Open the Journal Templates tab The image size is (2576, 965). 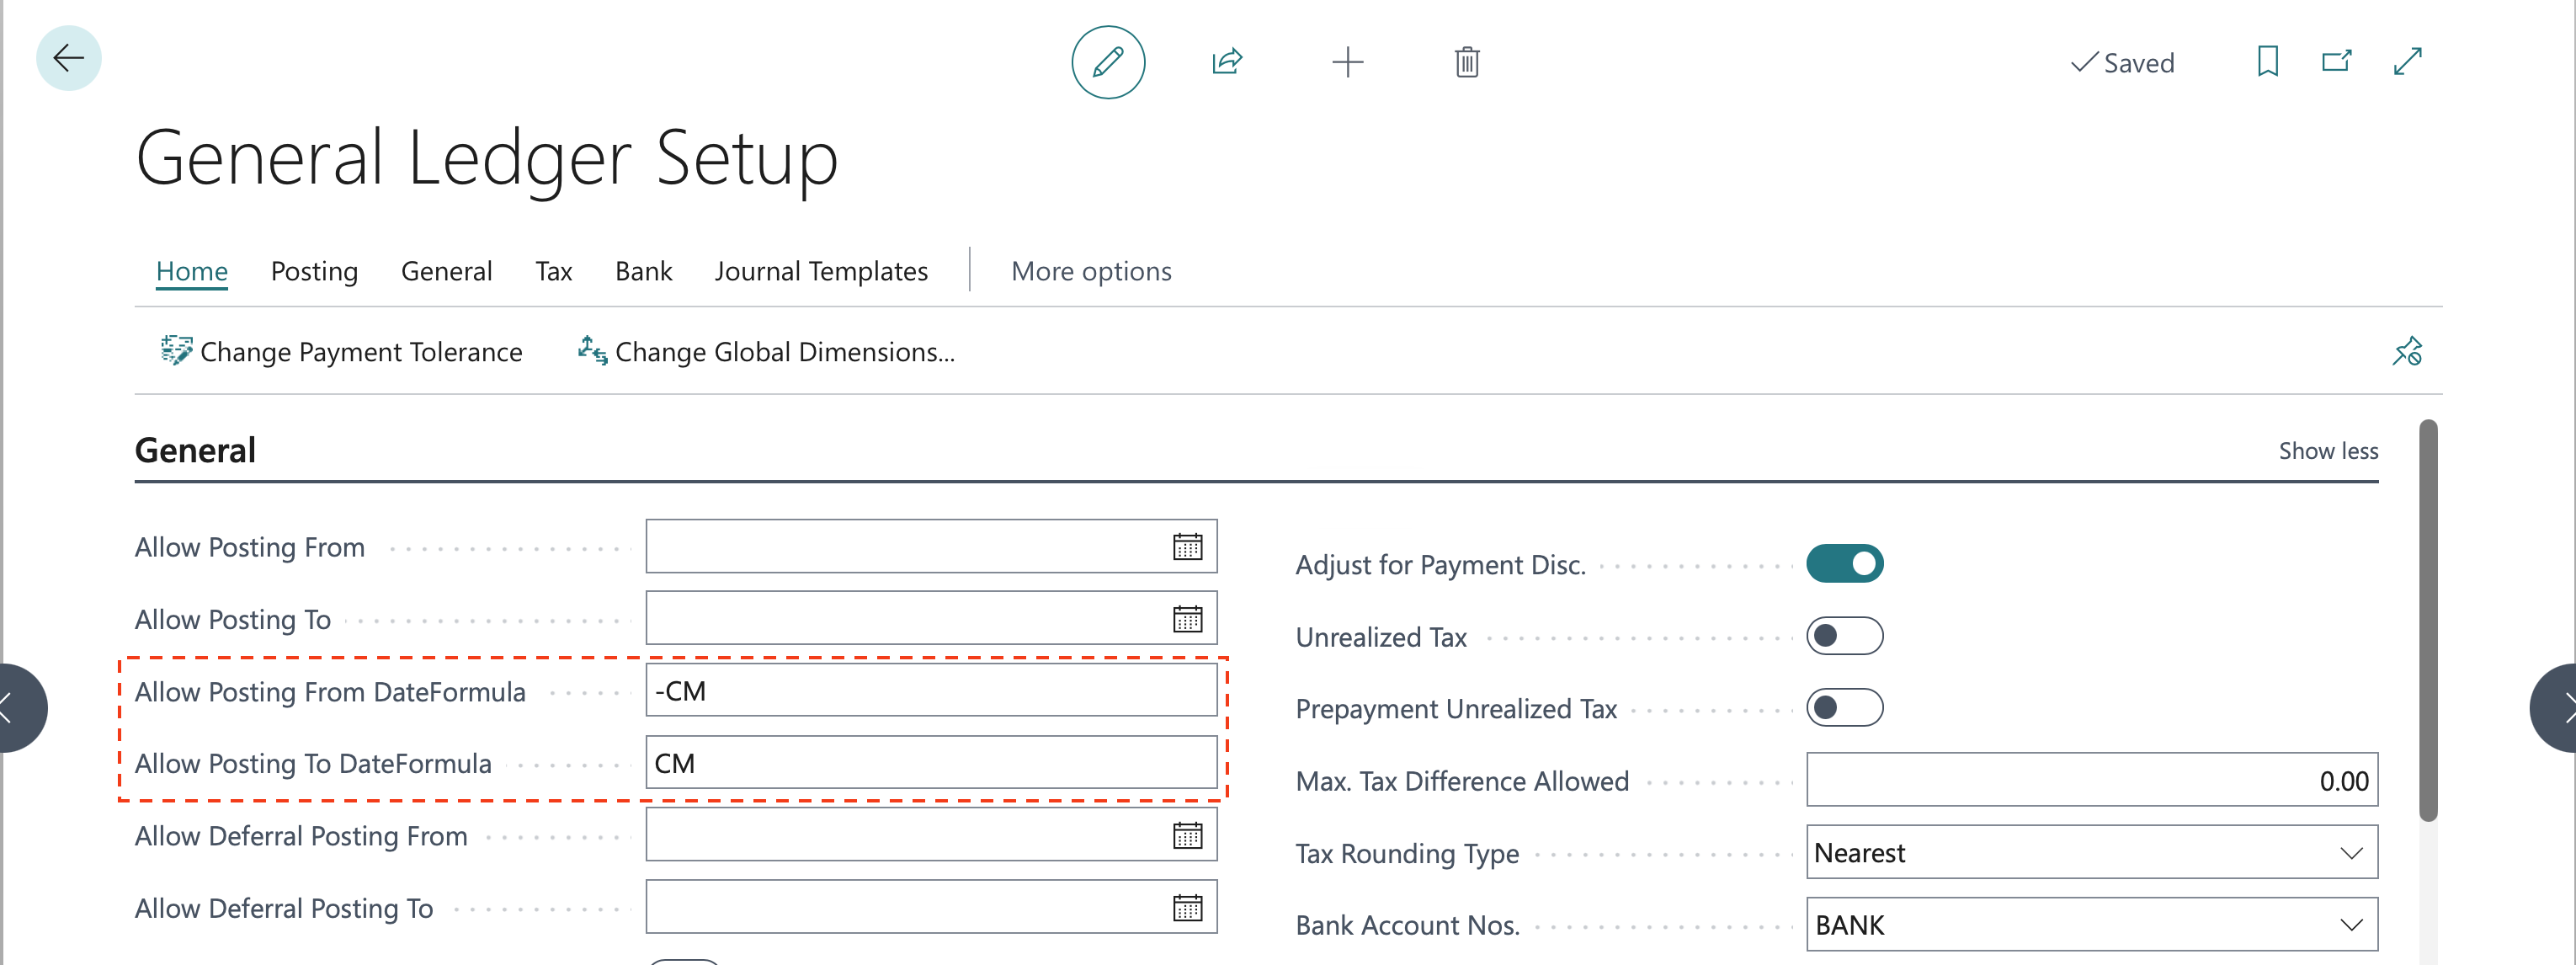point(821,271)
